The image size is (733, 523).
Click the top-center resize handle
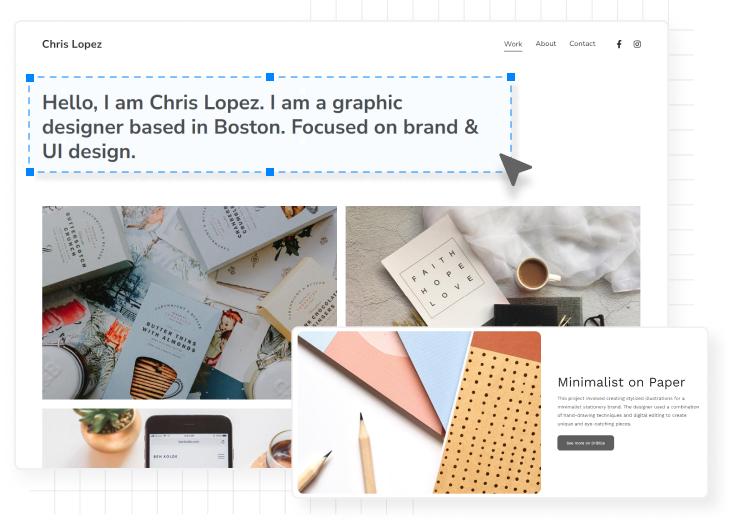tap(270, 77)
